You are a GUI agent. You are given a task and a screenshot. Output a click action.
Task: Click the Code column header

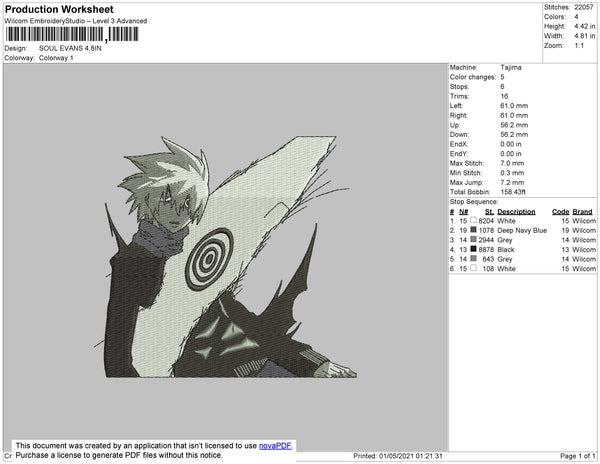(561, 212)
